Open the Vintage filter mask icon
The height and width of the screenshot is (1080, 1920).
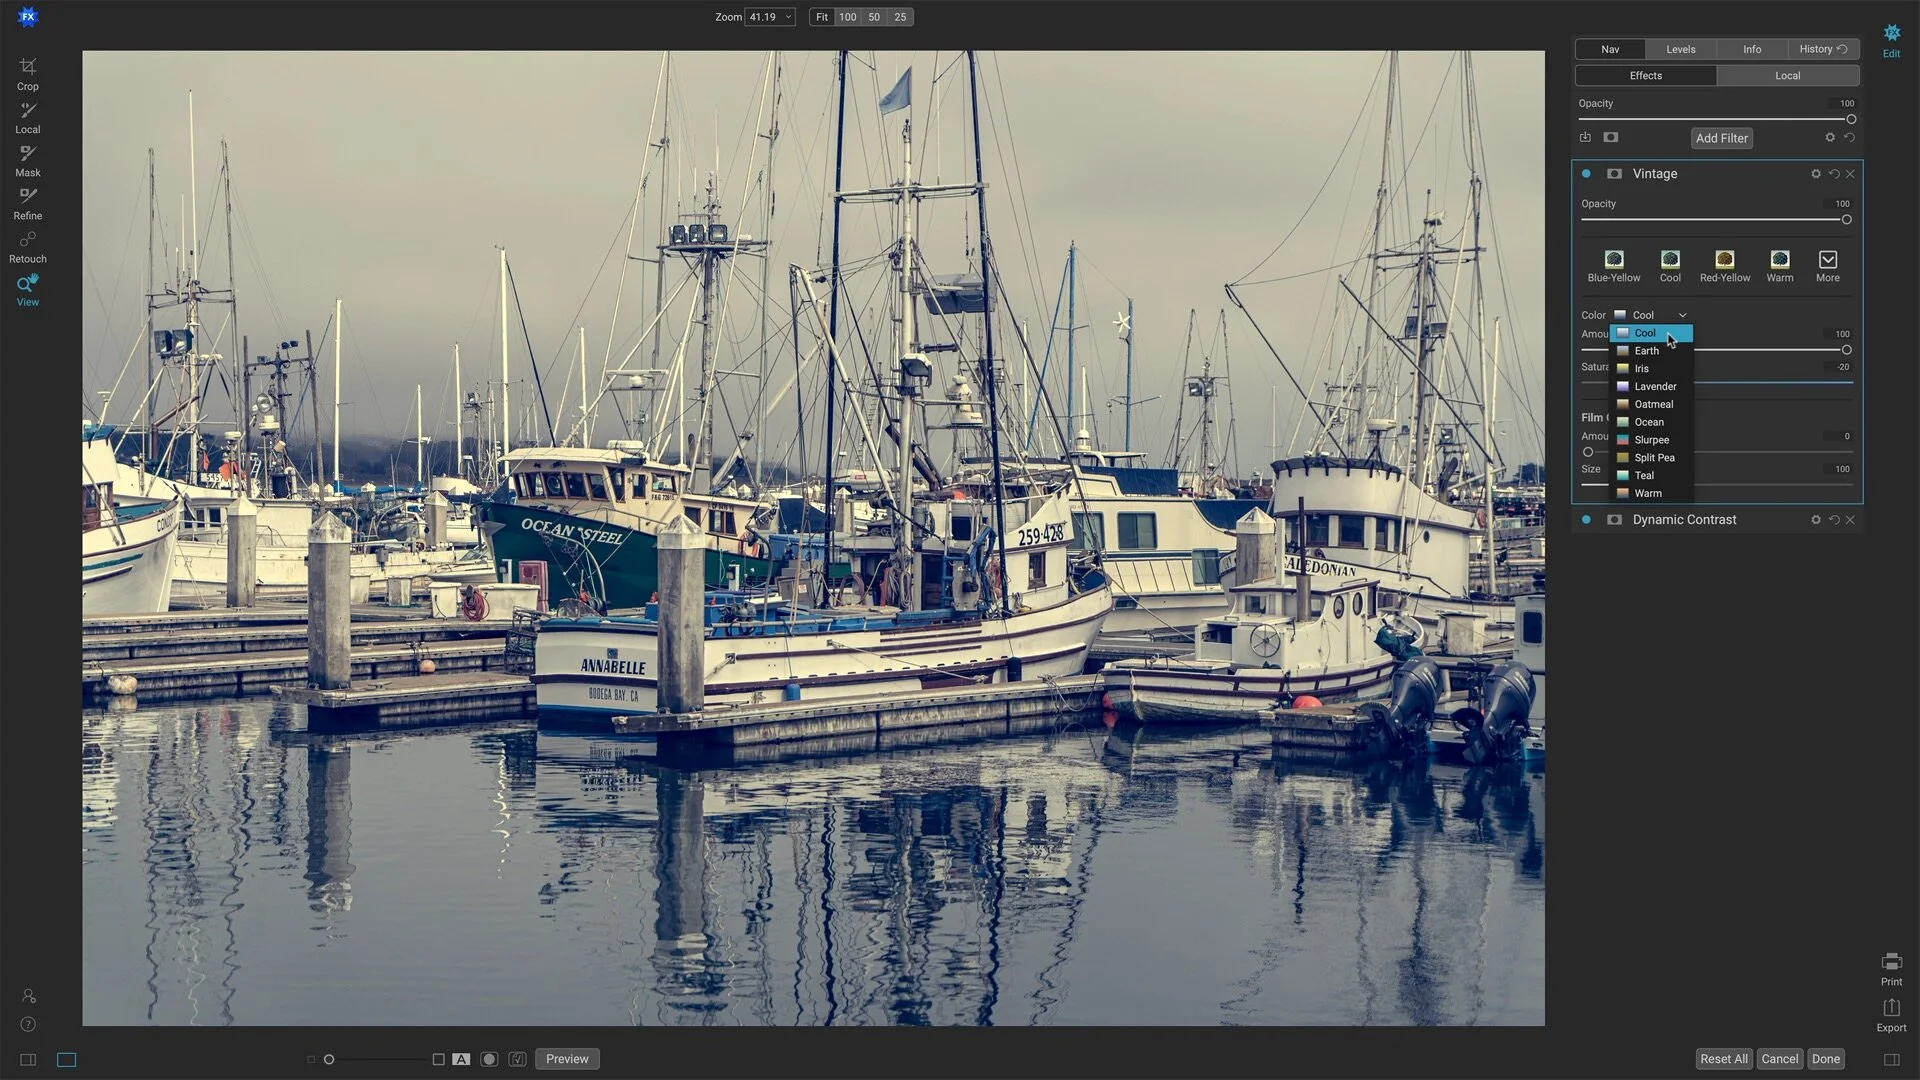1614,174
